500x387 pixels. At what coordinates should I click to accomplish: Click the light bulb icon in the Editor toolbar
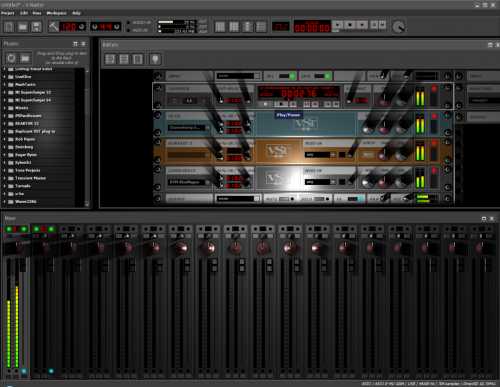(155, 59)
